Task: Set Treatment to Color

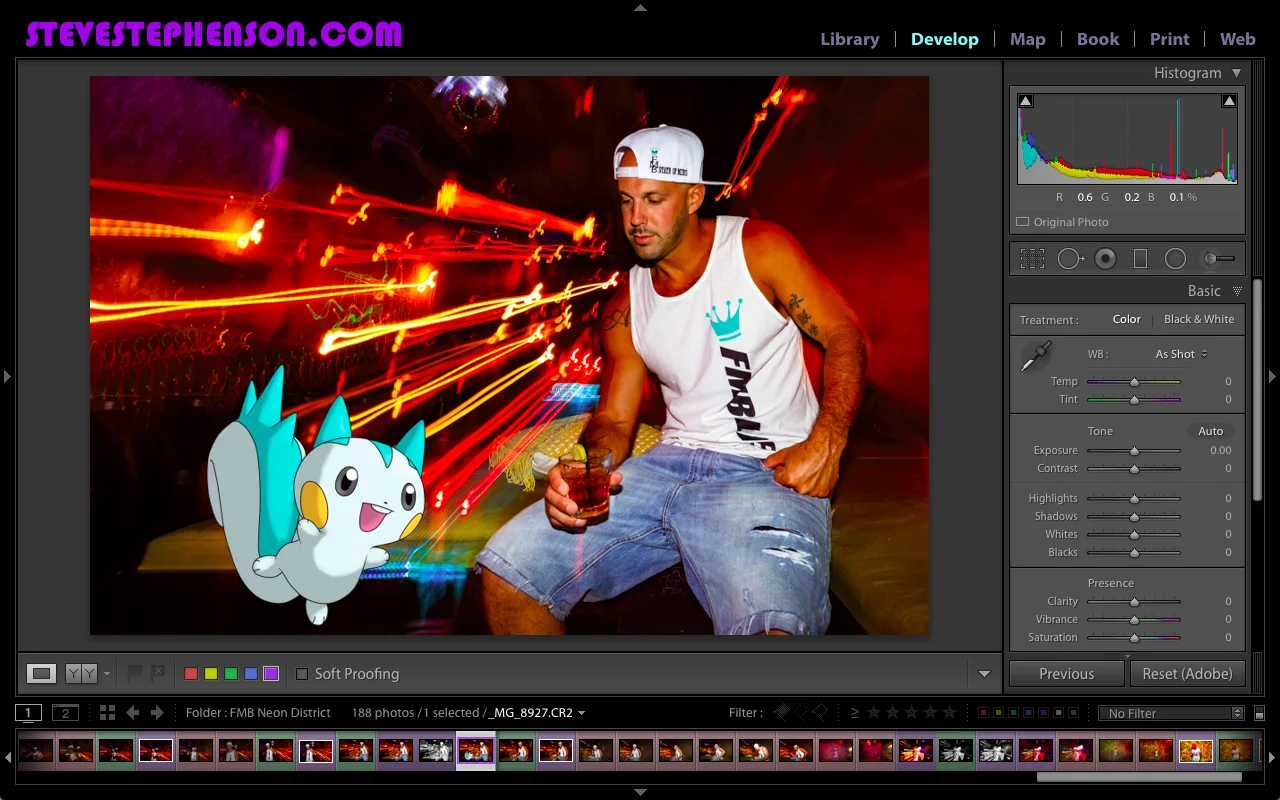Action: click(1127, 319)
